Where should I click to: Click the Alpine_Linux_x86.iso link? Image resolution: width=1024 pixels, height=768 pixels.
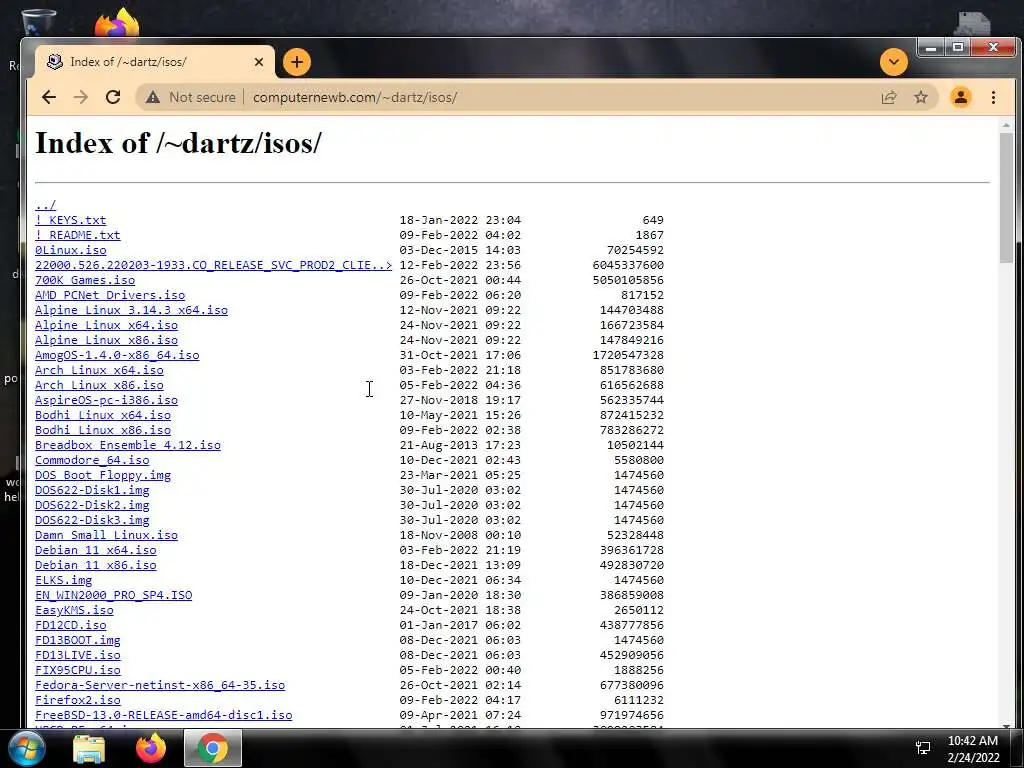[106, 340]
